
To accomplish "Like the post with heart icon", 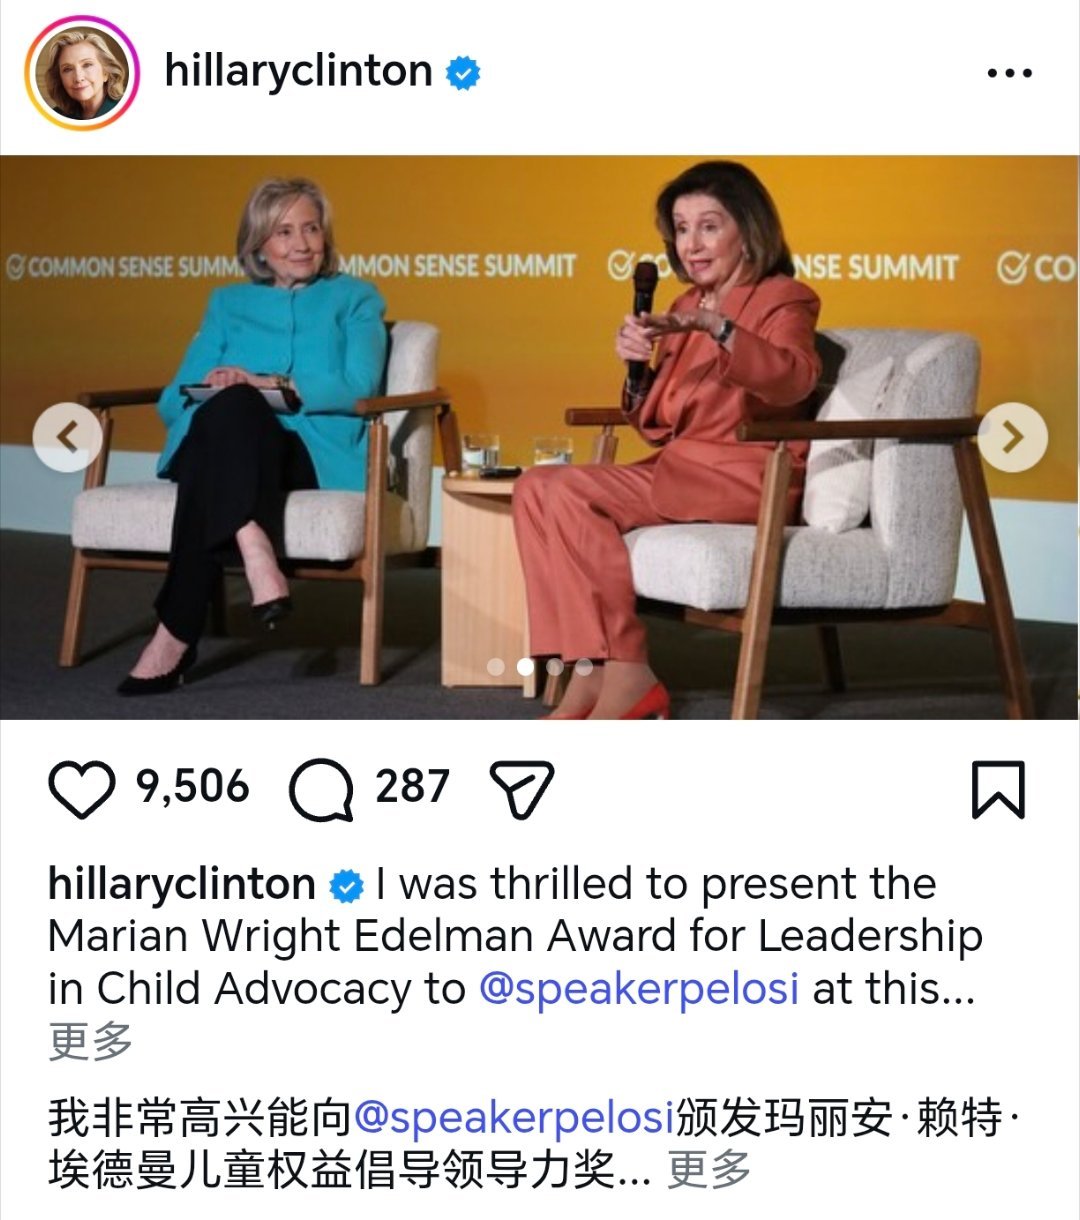I will point(82,789).
